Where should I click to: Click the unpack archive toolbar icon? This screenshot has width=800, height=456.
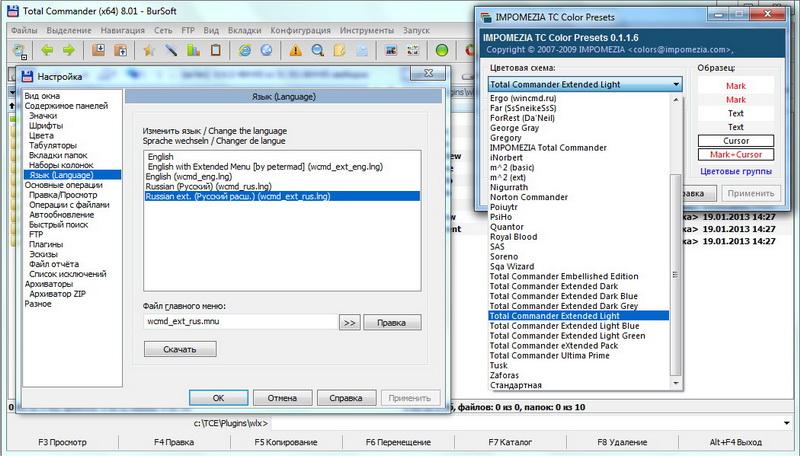click(x=120, y=50)
